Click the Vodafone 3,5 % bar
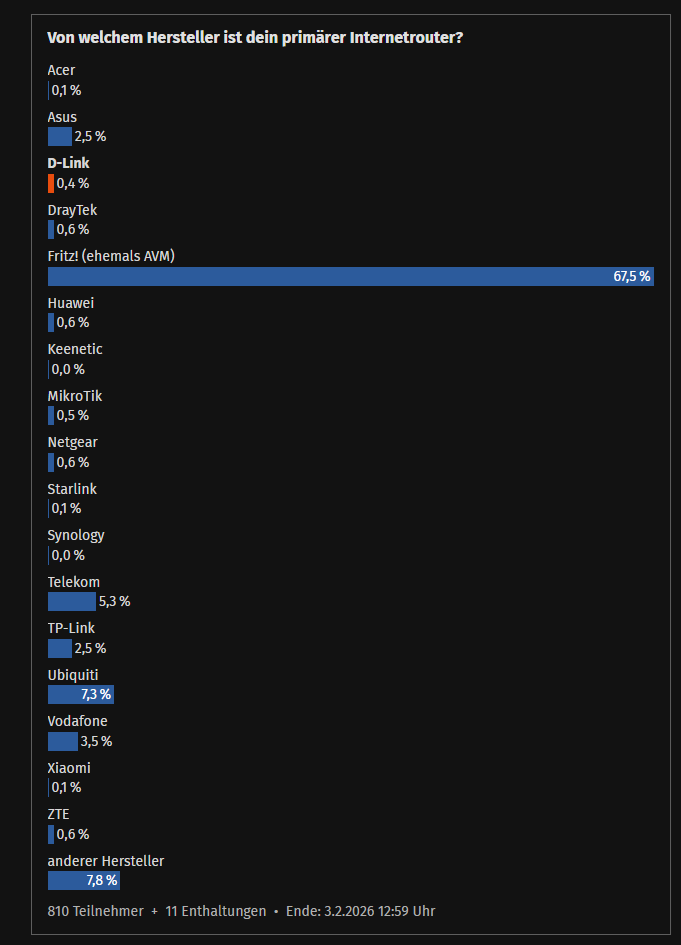Viewport: 681px width, 945px height. tap(63, 741)
